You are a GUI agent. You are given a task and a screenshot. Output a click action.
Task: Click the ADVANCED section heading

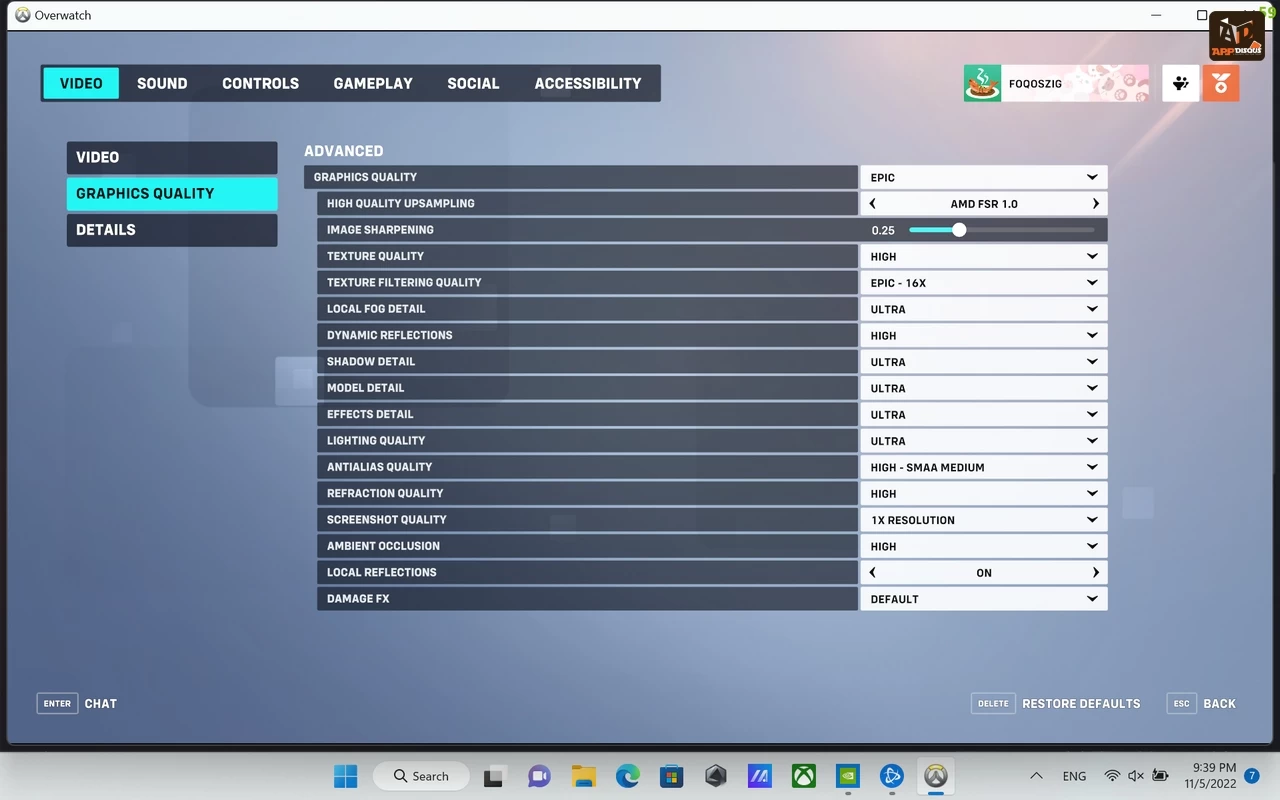pyautogui.click(x=343, y=151)
